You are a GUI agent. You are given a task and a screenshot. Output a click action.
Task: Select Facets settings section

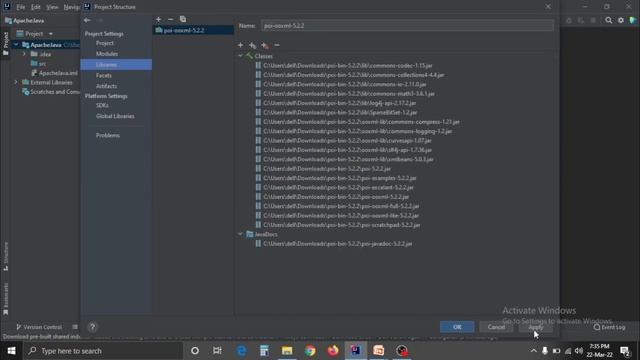104,75
